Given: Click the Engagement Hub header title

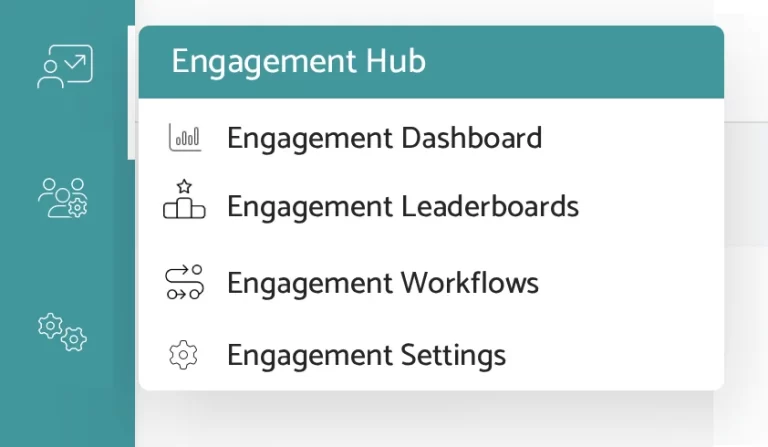Looking at the screenshot, I should [298, 62].
